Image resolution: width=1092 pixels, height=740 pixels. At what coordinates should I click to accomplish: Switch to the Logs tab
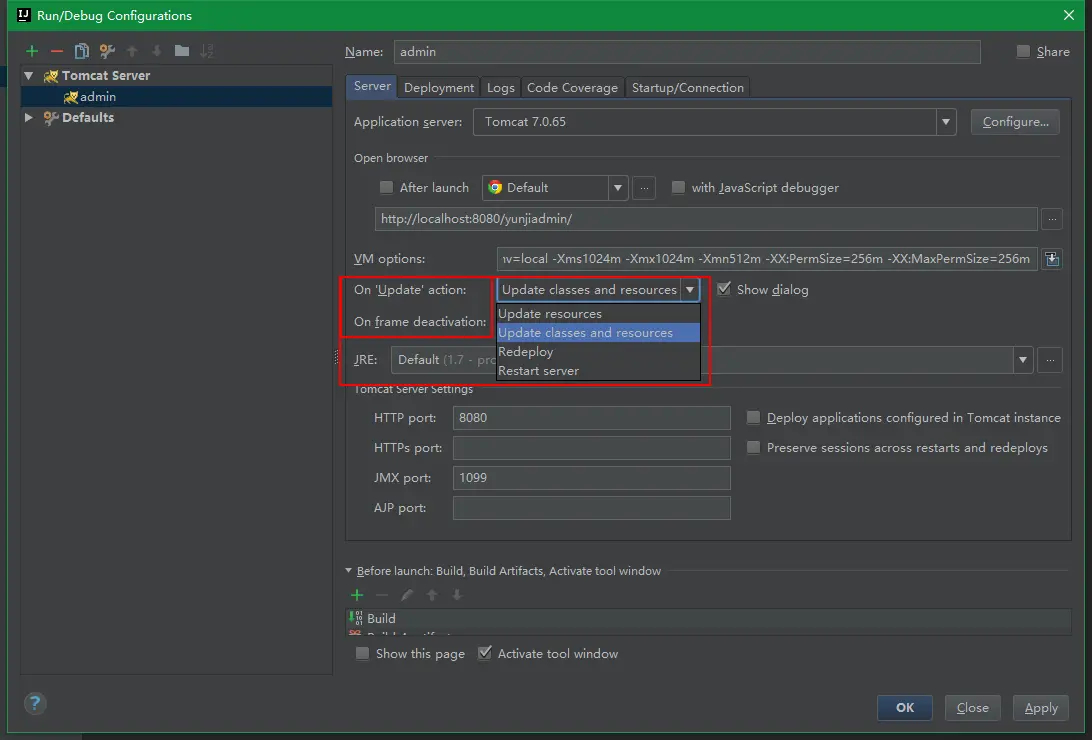click(x=500, y=88)
